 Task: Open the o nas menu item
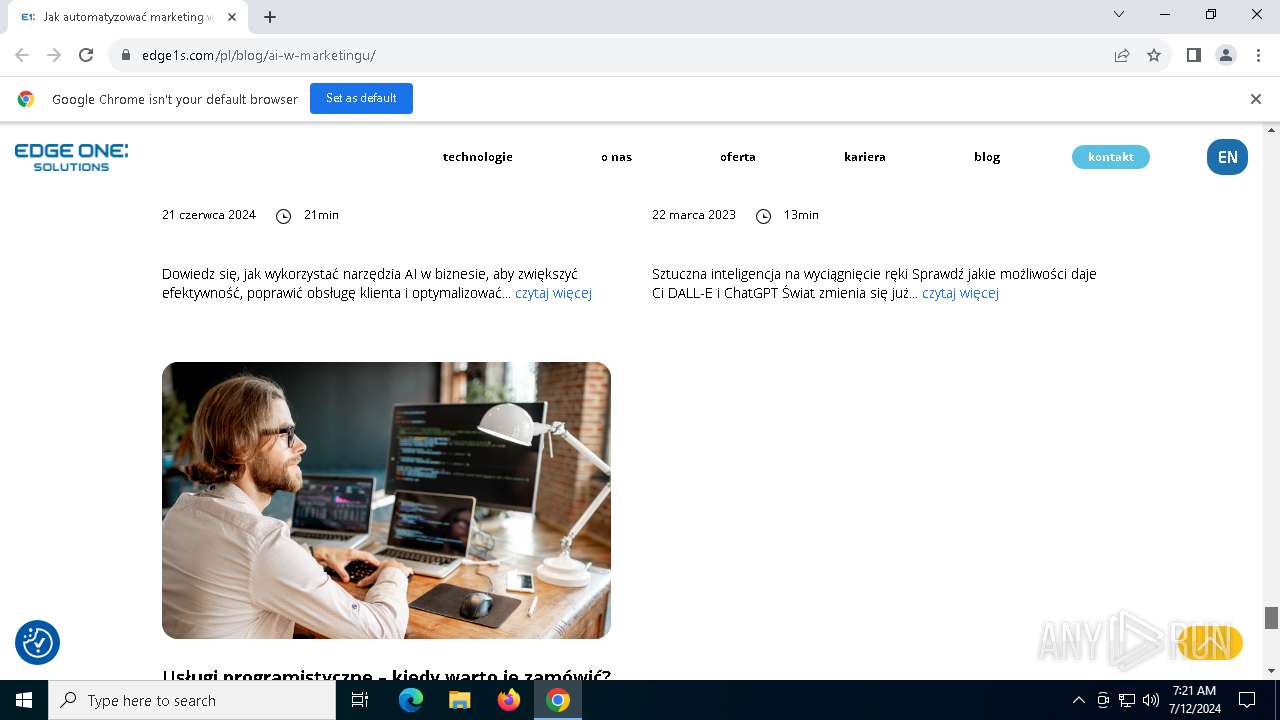point(616,157)
